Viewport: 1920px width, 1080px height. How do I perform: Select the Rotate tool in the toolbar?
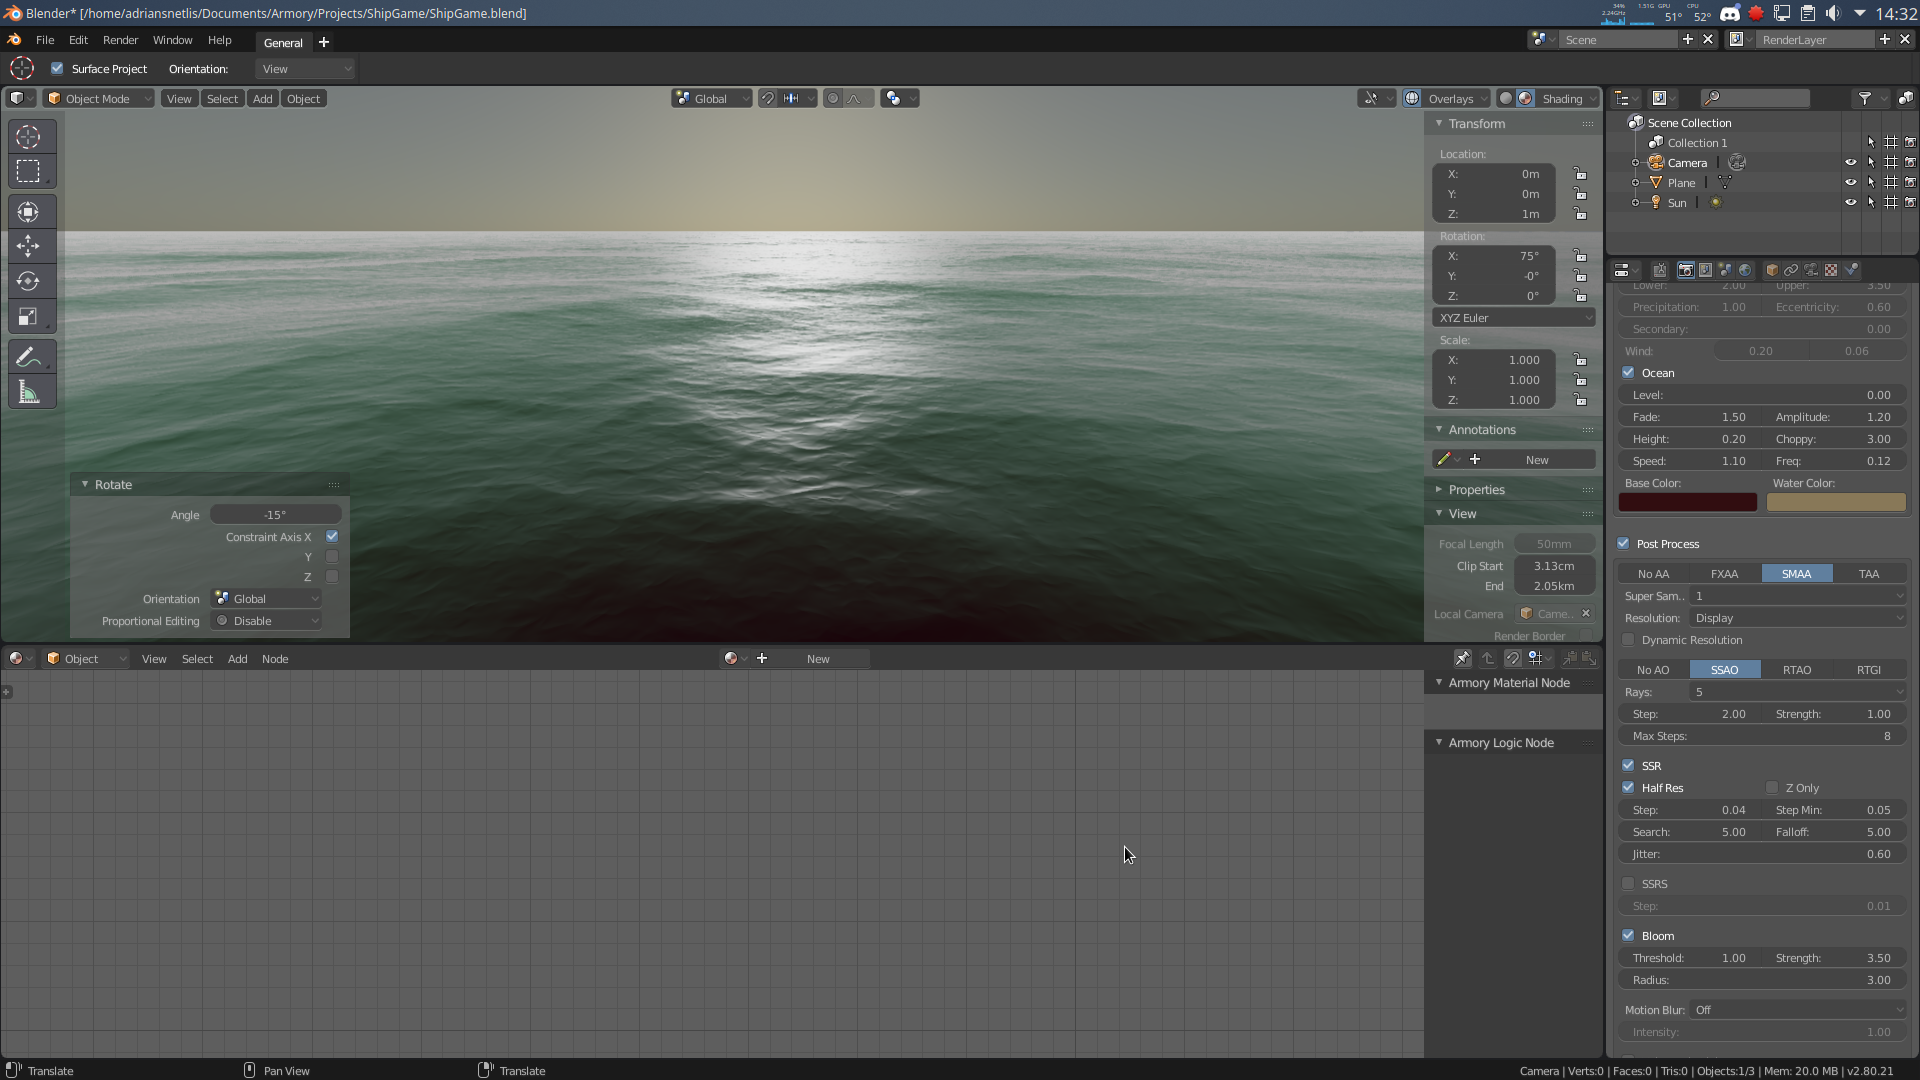click(29, 281)
